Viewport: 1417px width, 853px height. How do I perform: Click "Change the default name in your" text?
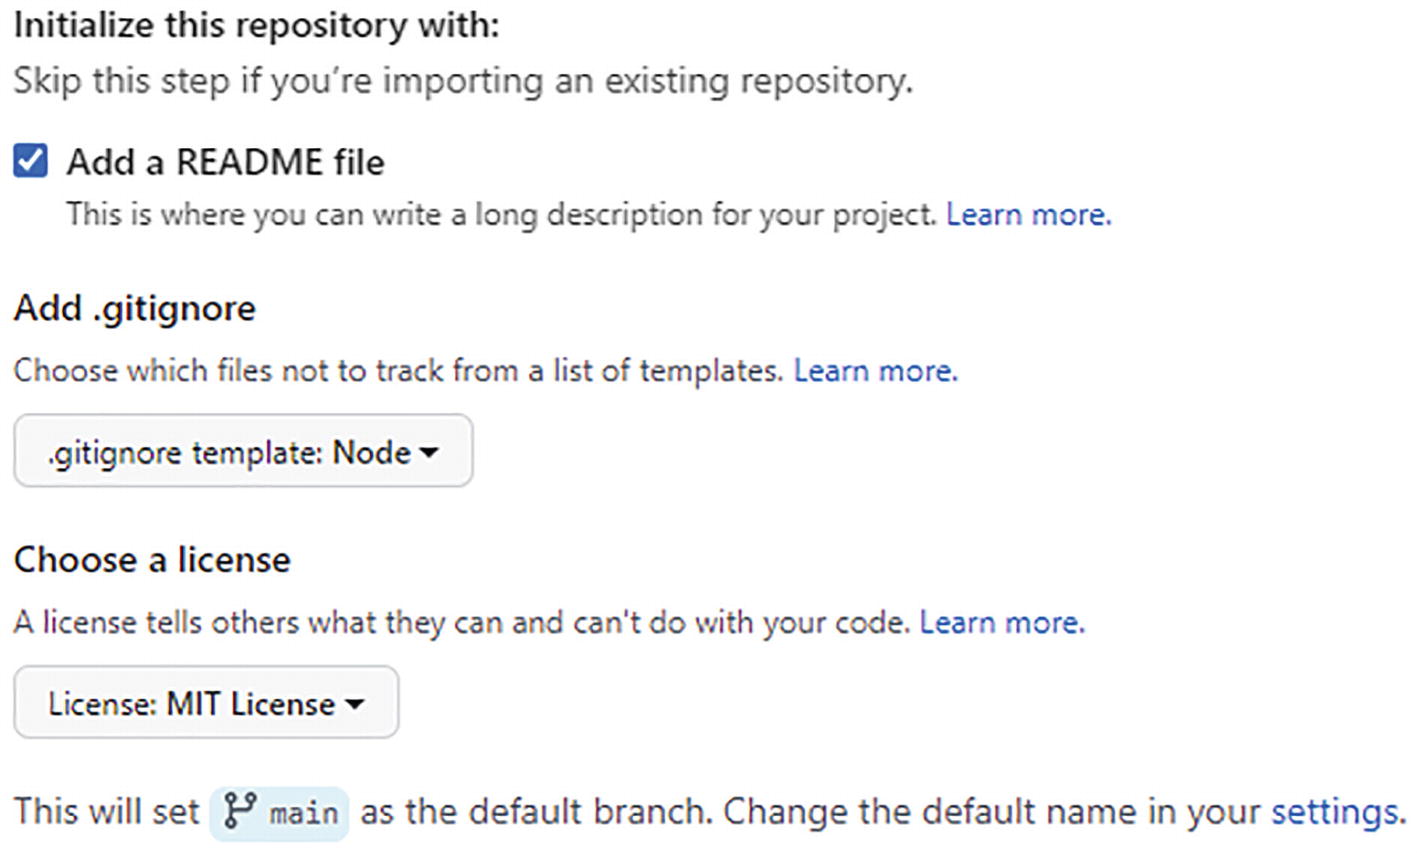click(x=990, y=811)
